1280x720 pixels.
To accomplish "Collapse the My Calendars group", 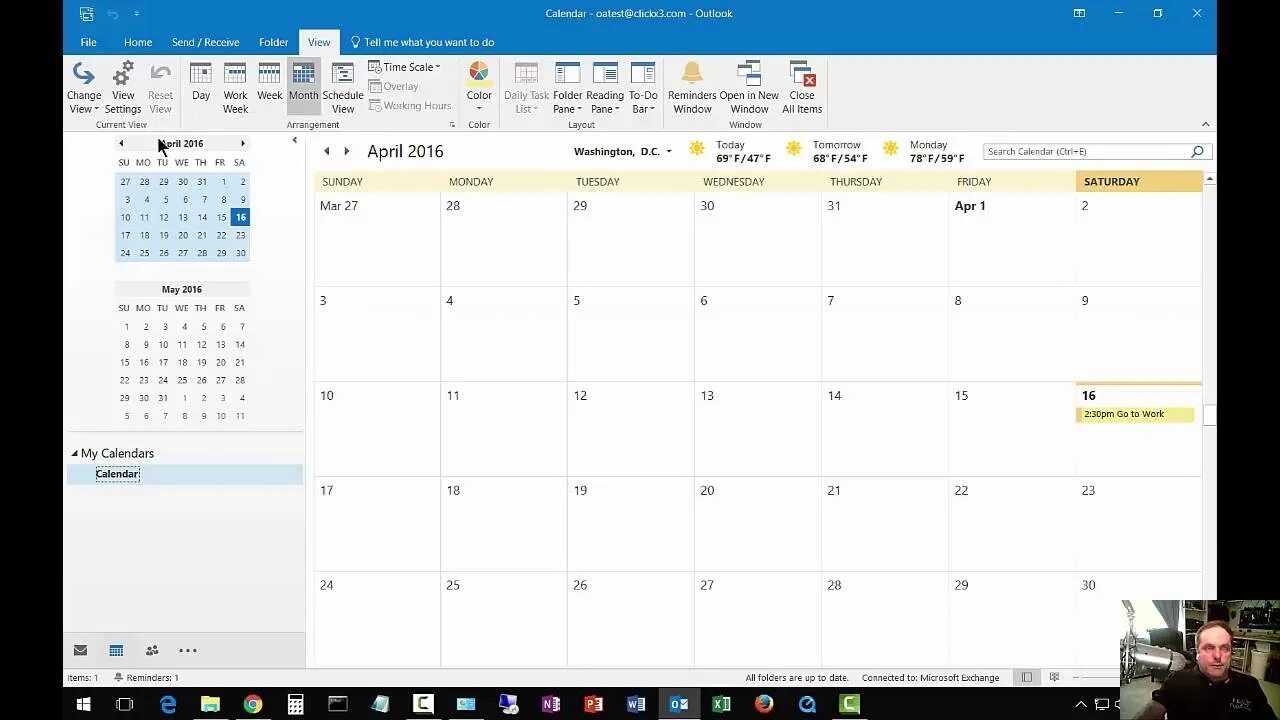I will tap(74, 453).
